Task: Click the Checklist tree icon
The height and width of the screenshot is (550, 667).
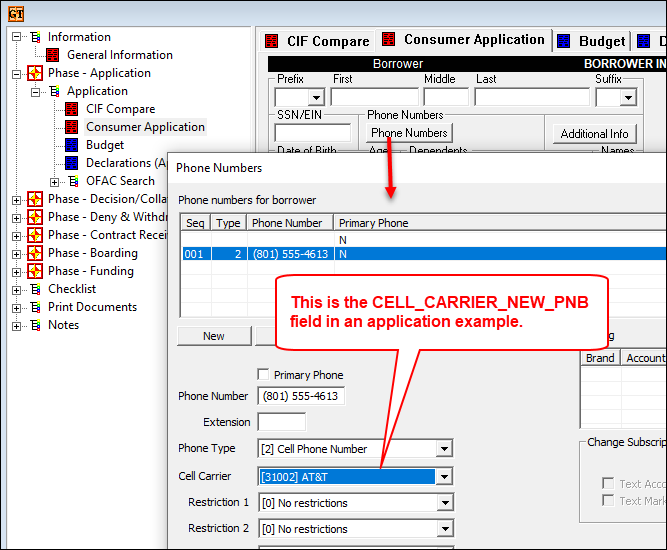Action: [36, 289]
